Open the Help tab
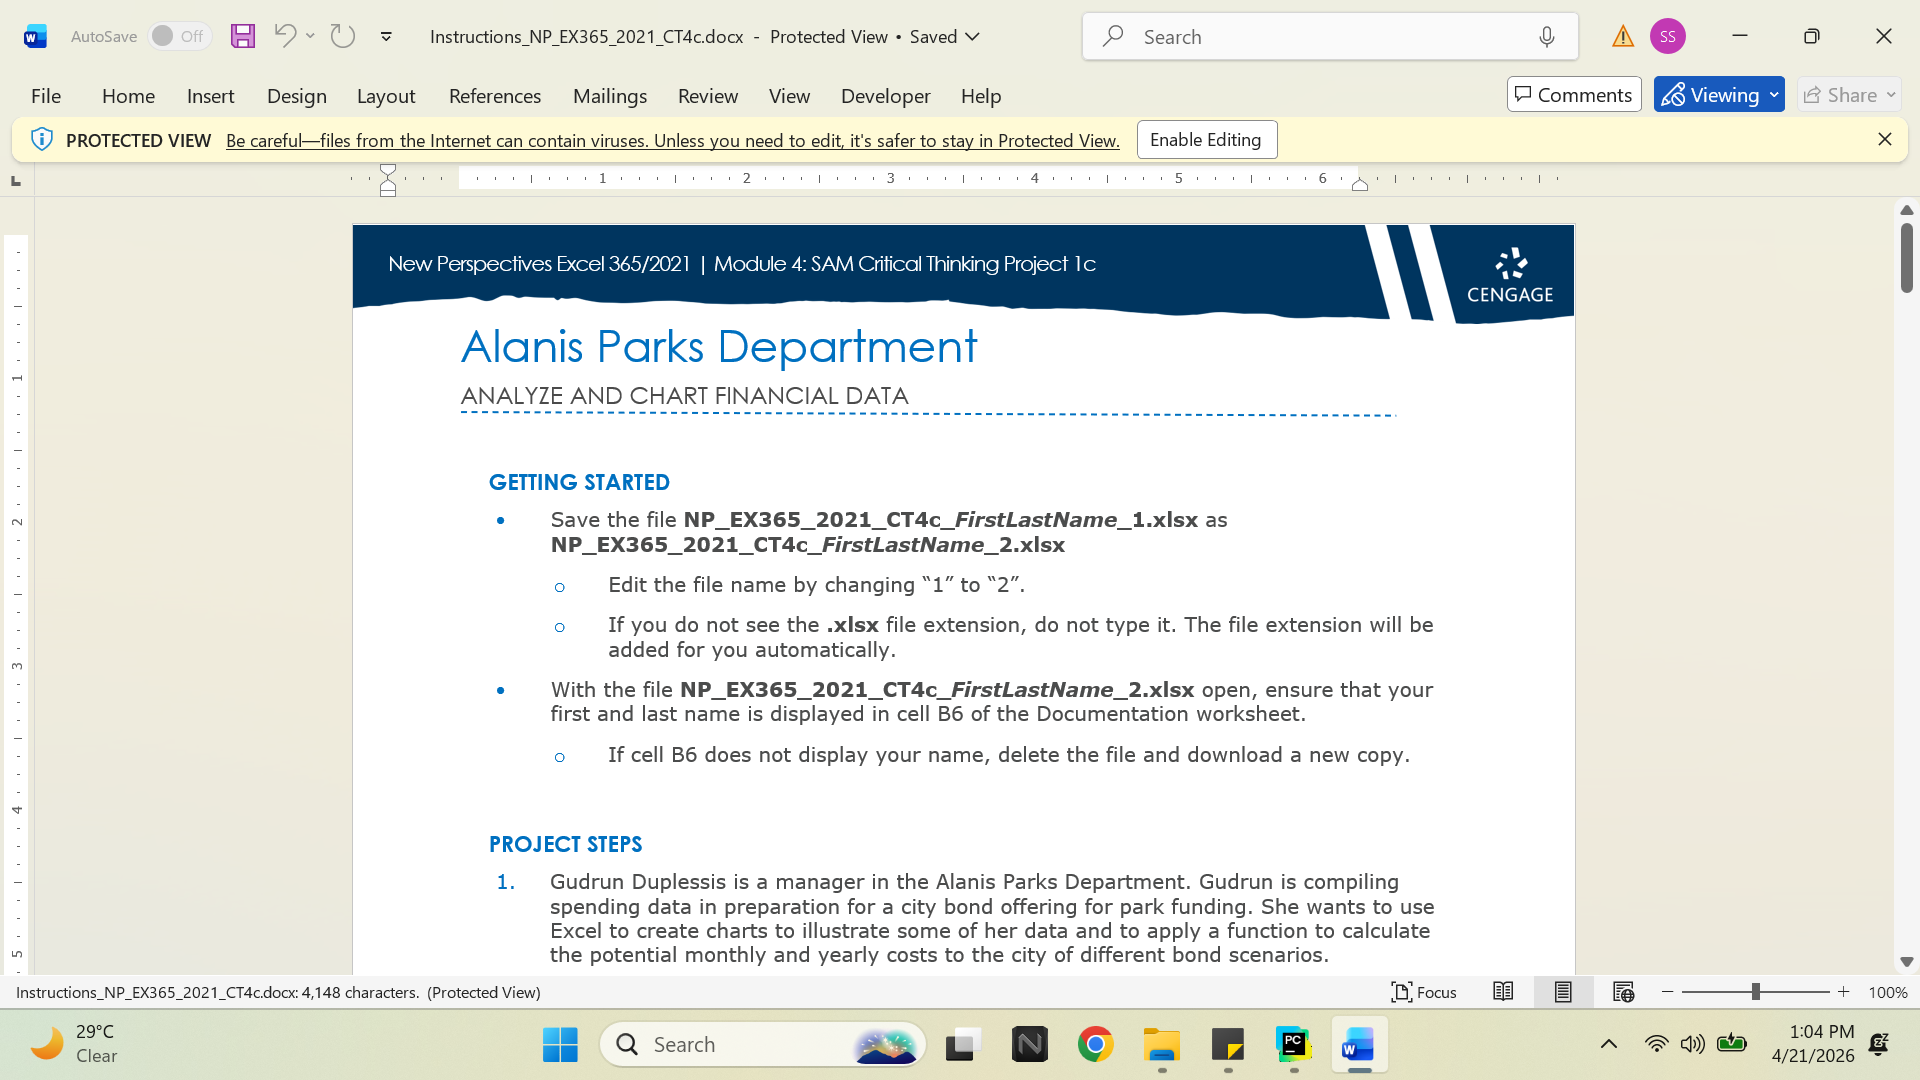 (x=981, y=95)
